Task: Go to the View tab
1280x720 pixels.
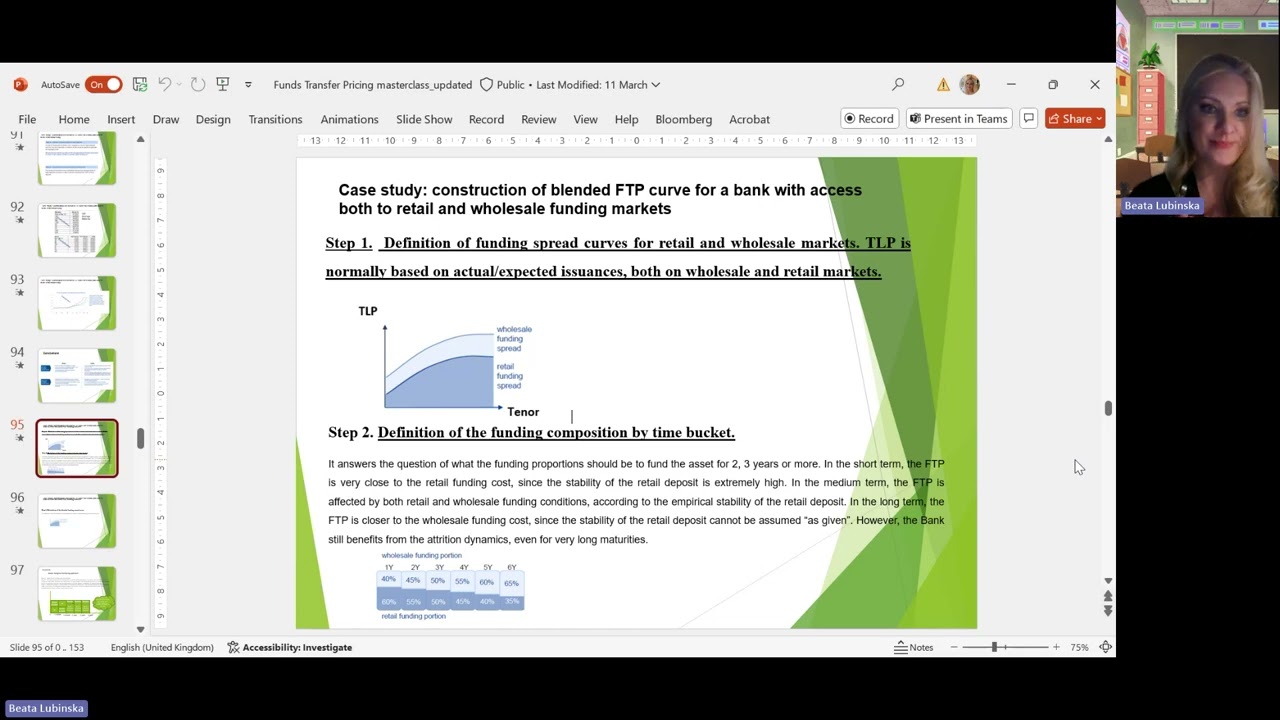Action: (x=585, y=119)
